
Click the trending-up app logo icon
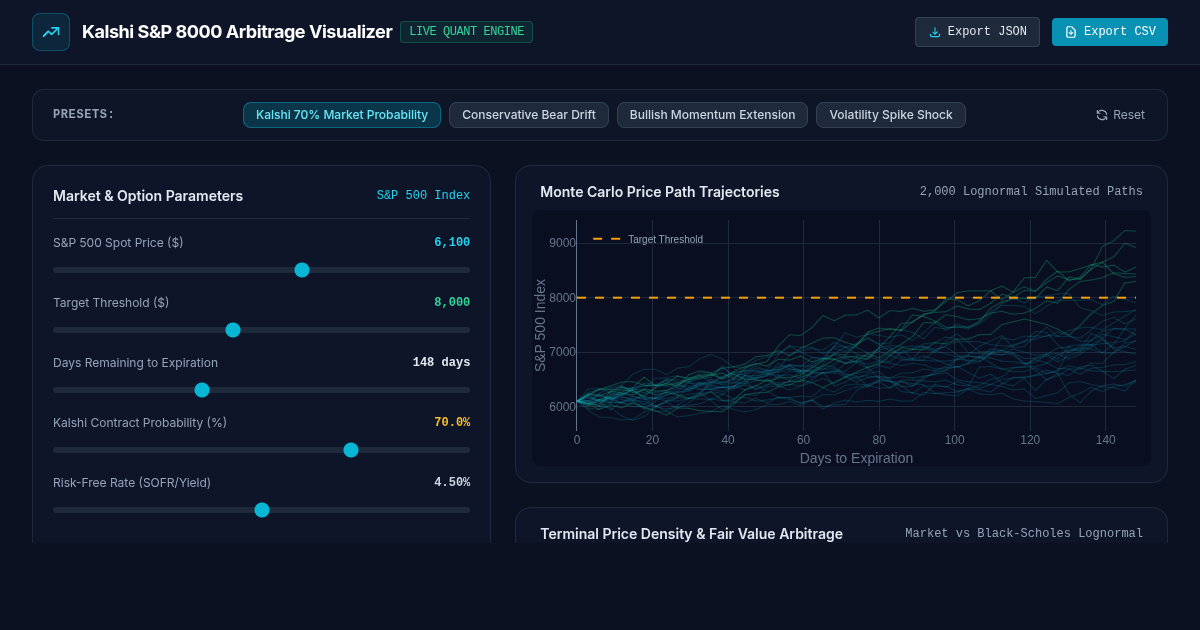pyautogui.click(x=51, y=32)
